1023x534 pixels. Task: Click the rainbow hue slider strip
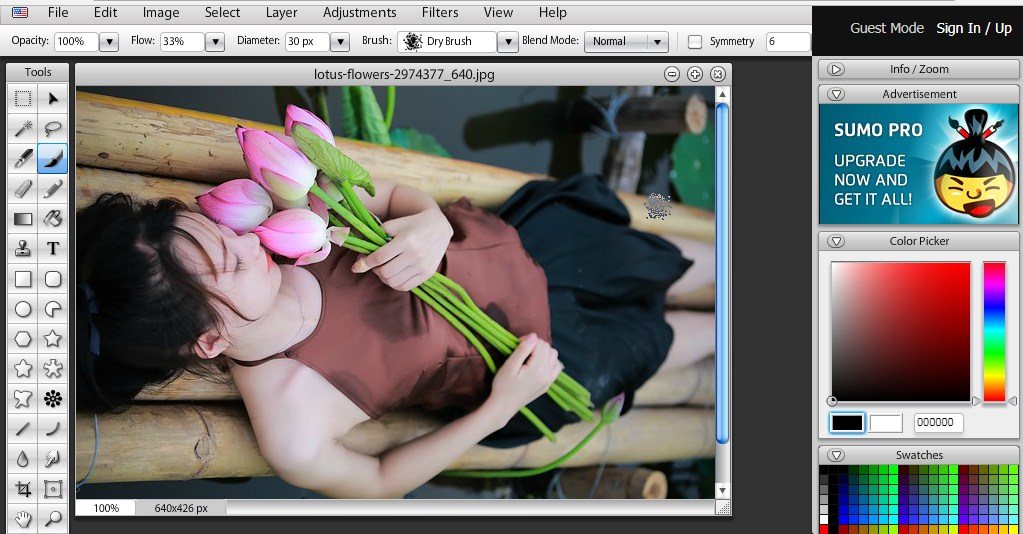994,331
